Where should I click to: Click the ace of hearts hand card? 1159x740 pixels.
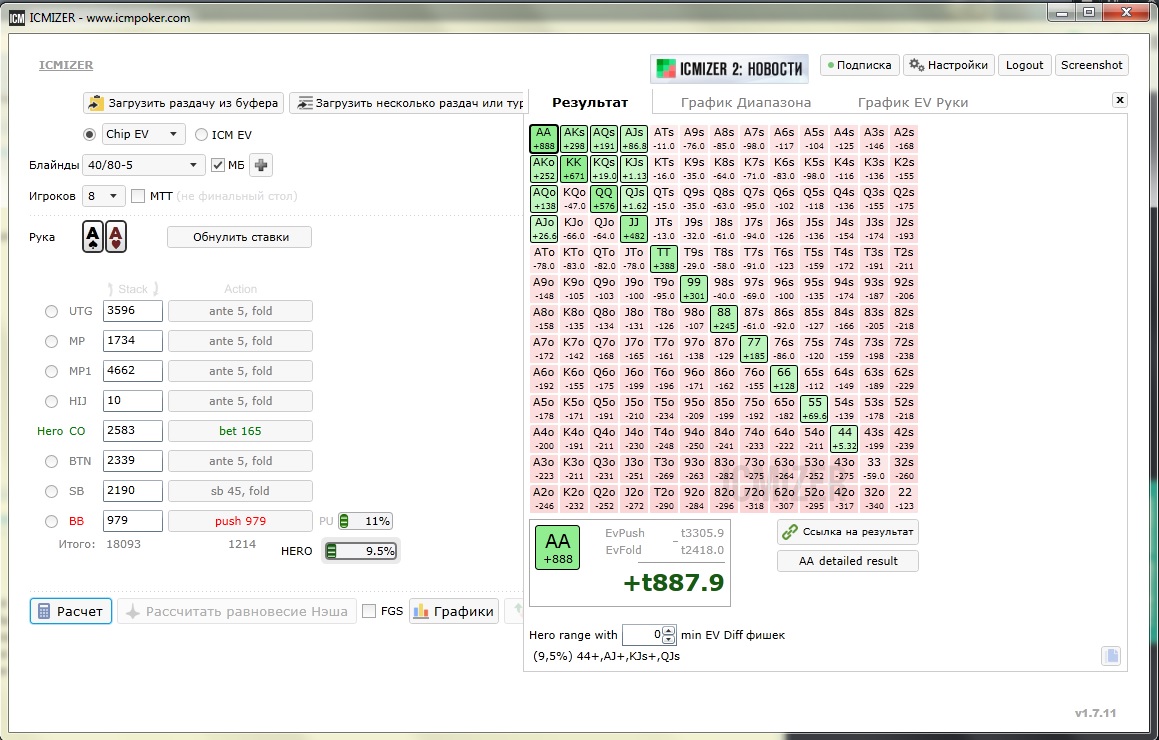pos(116,237)
